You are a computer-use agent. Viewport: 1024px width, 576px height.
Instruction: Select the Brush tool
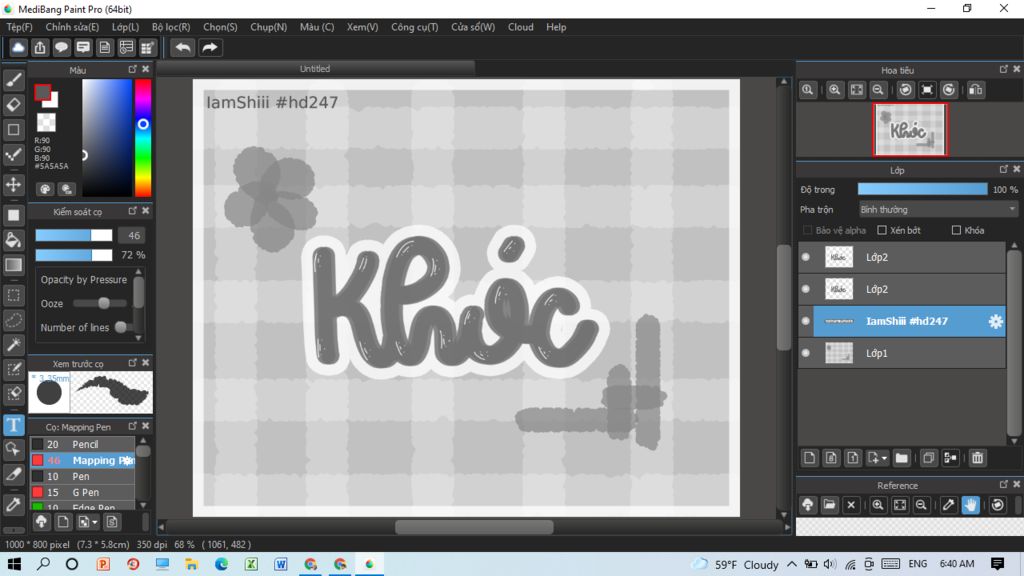pyautogui.click(x=14, y=80)
